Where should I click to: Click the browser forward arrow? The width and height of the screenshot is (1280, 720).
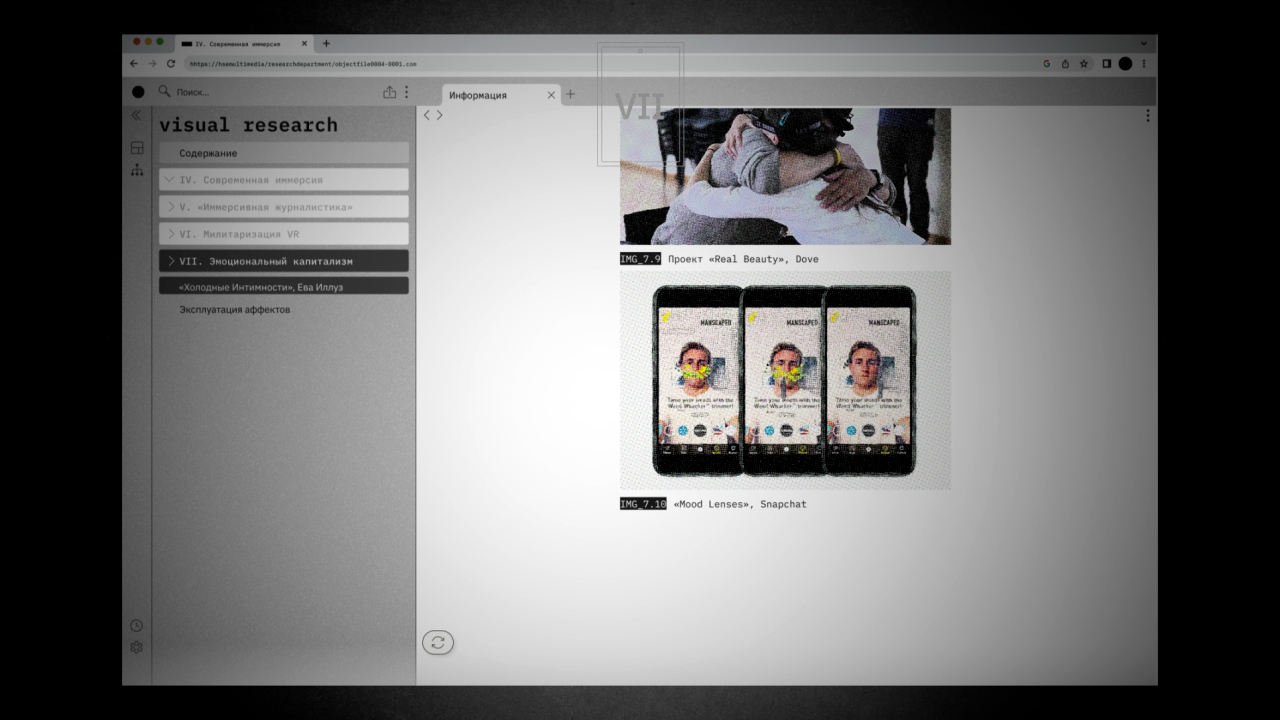click(x=152, y=63)
